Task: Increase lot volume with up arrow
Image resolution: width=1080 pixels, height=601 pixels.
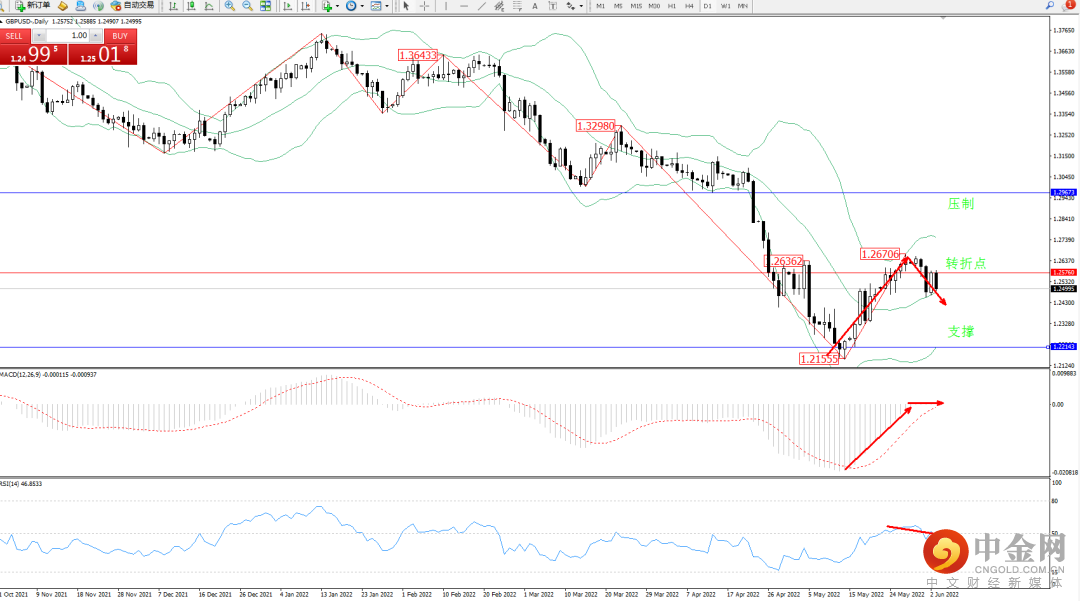Action: [96, 36]
